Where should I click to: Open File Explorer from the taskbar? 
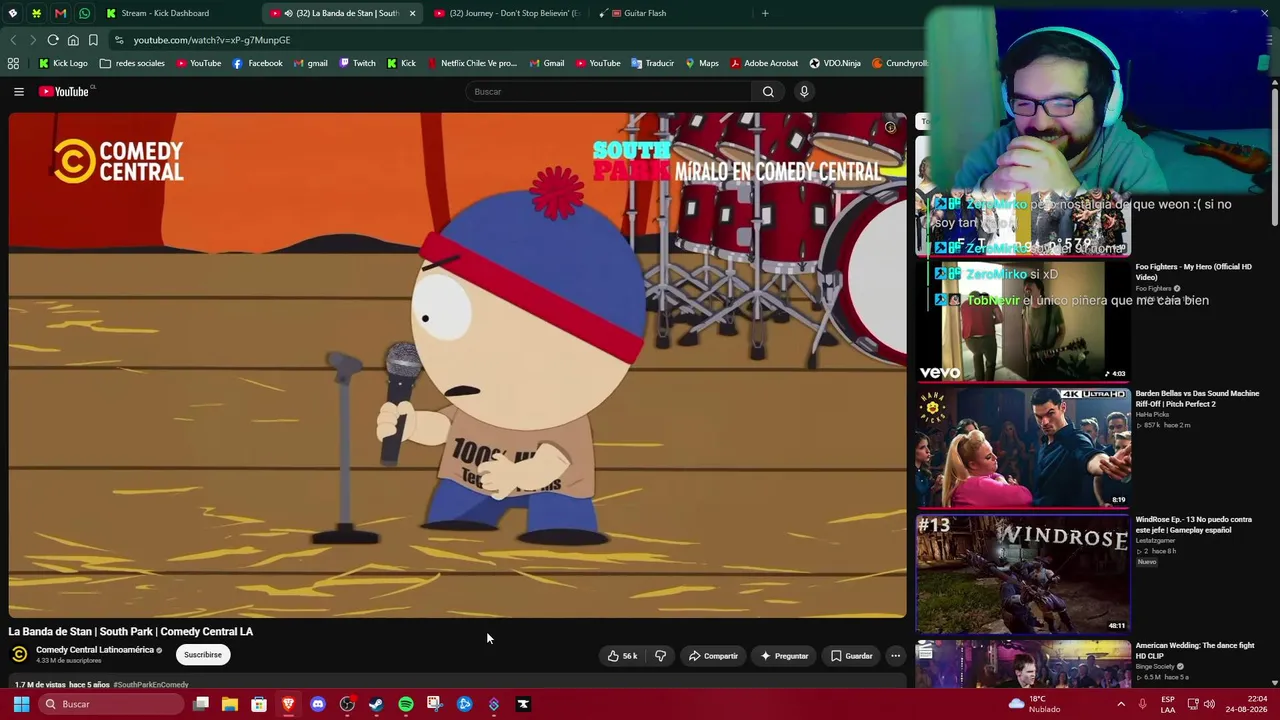point(230,704)
